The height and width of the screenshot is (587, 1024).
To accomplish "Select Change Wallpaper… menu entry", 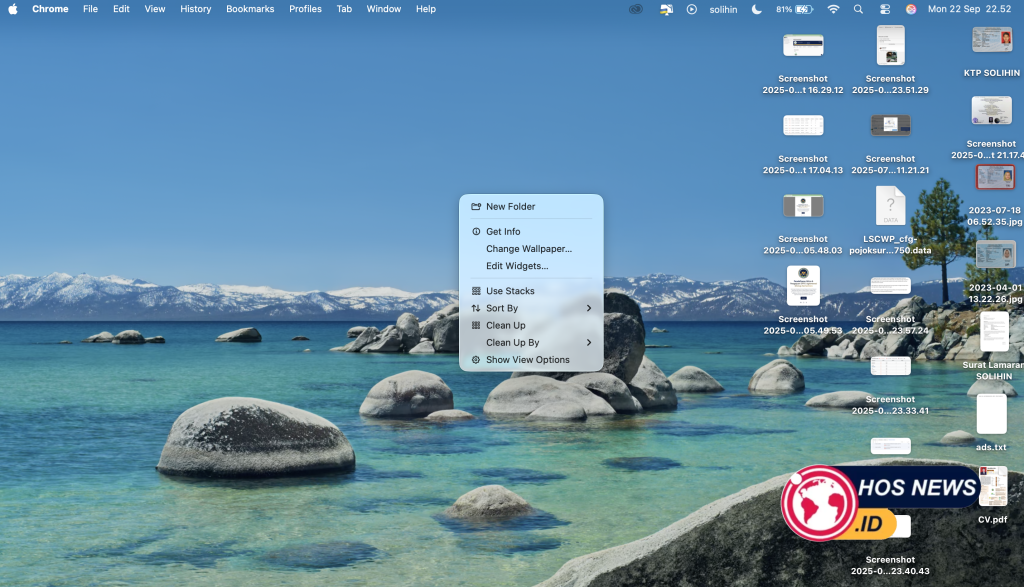I will (529, 249).
